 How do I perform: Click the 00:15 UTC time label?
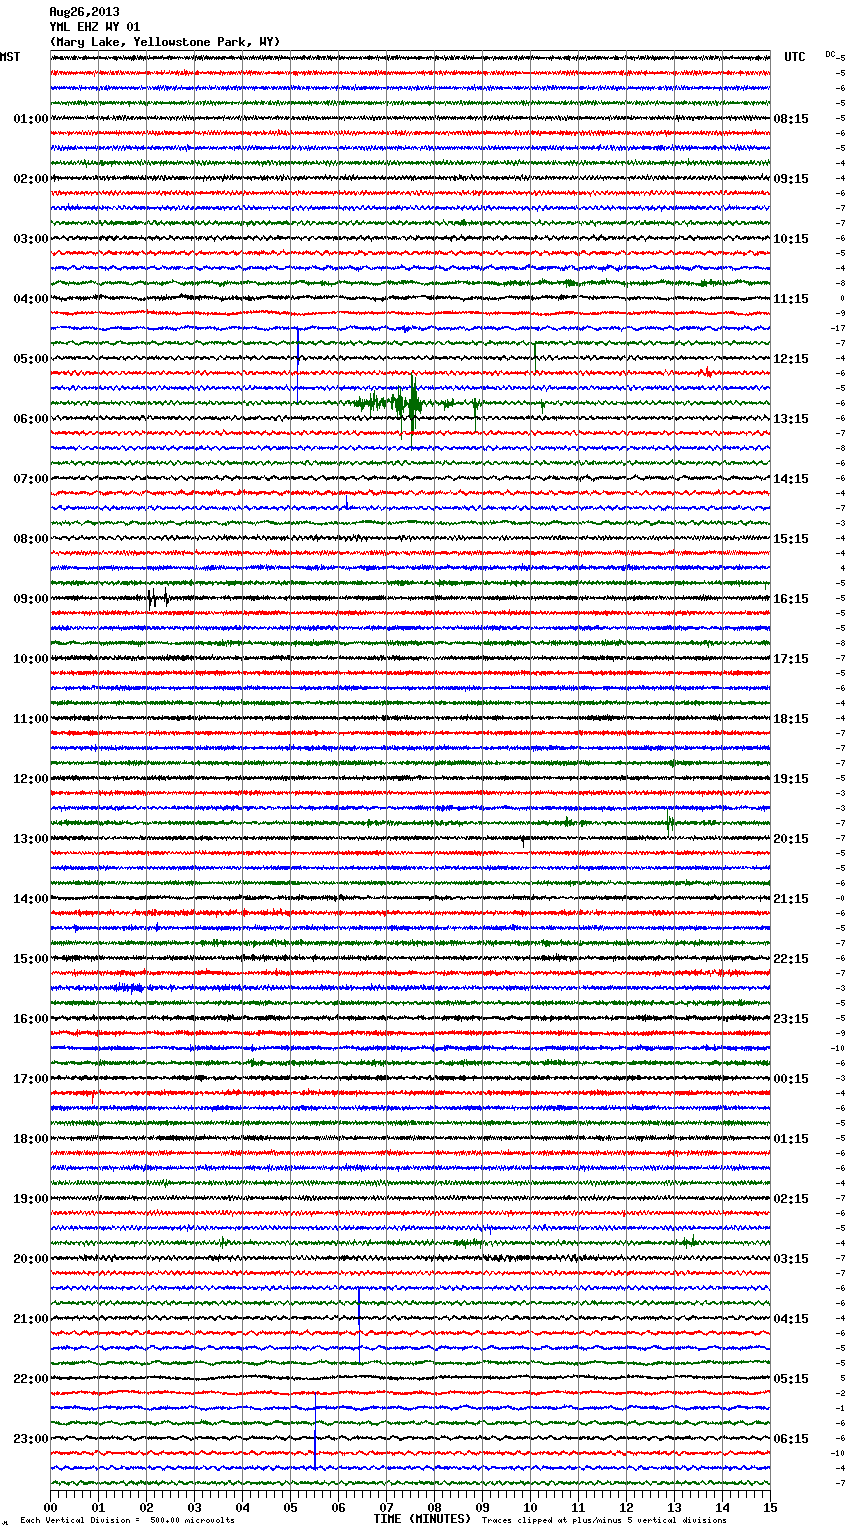[x=791, y=1079]
